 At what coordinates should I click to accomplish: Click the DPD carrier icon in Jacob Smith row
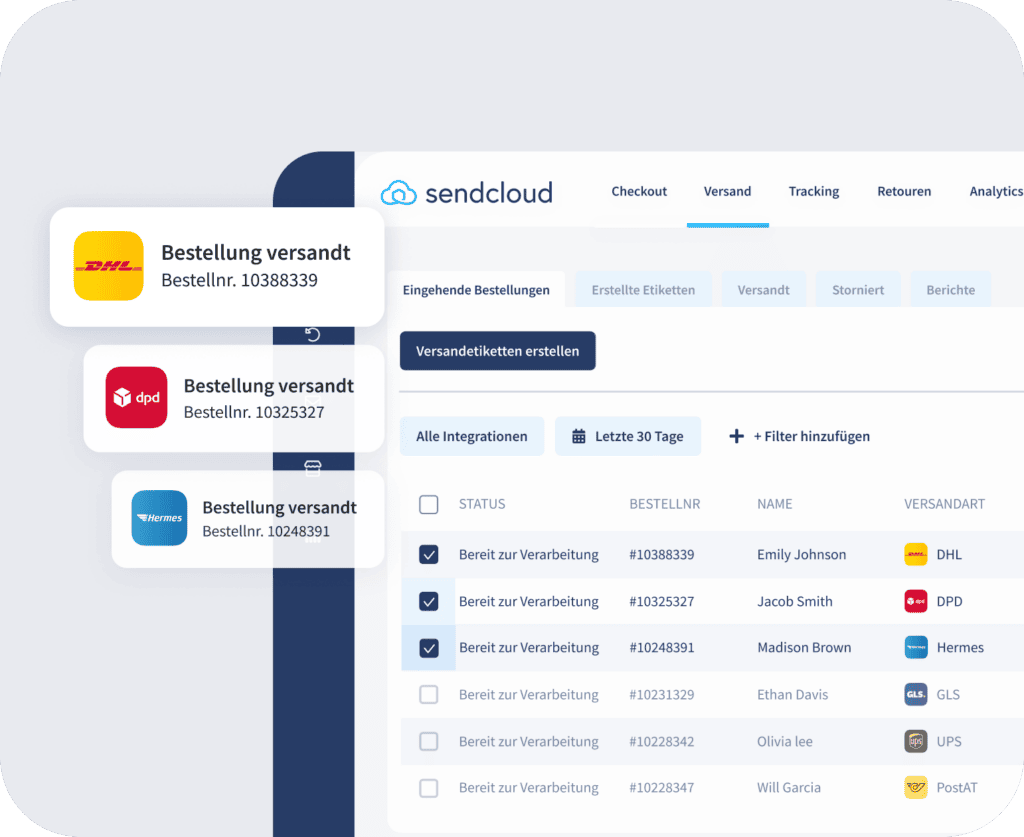915,602
